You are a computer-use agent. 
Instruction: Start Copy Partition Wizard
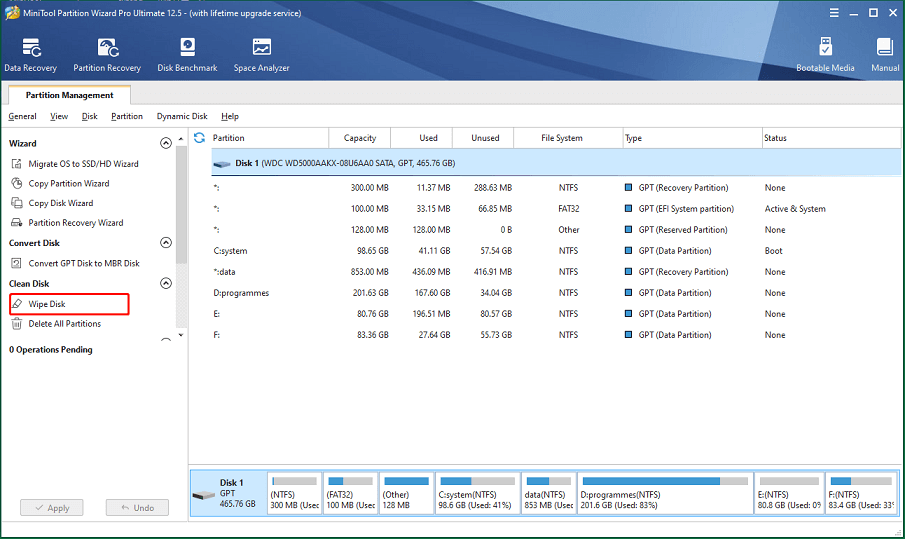pyautogui.click(x=69, y=184)
